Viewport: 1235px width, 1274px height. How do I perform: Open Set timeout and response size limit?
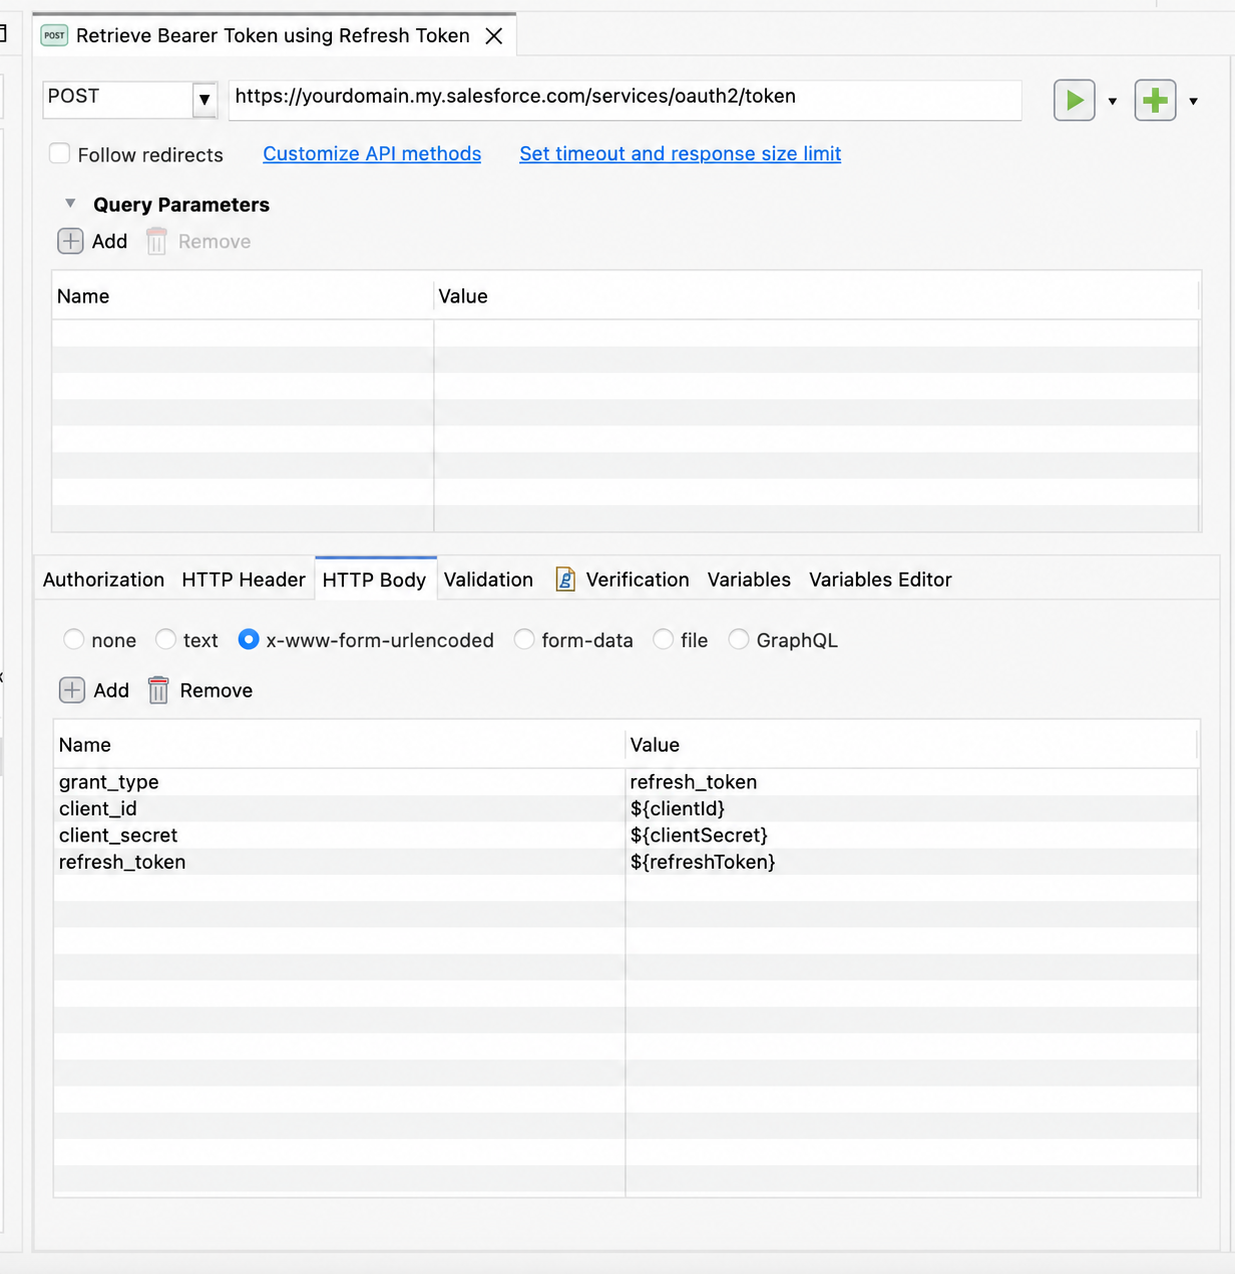pyautogui.click(x=680, y=154)
